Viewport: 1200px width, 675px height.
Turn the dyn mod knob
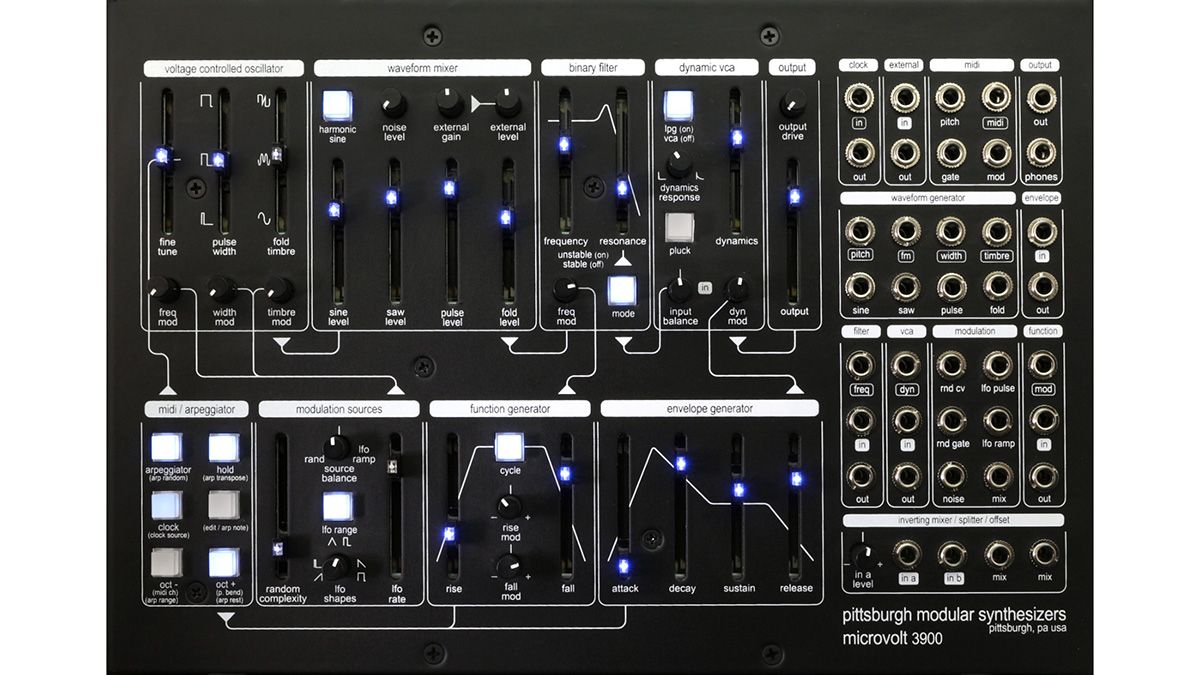pyautogui.click(x=737, y=289)
